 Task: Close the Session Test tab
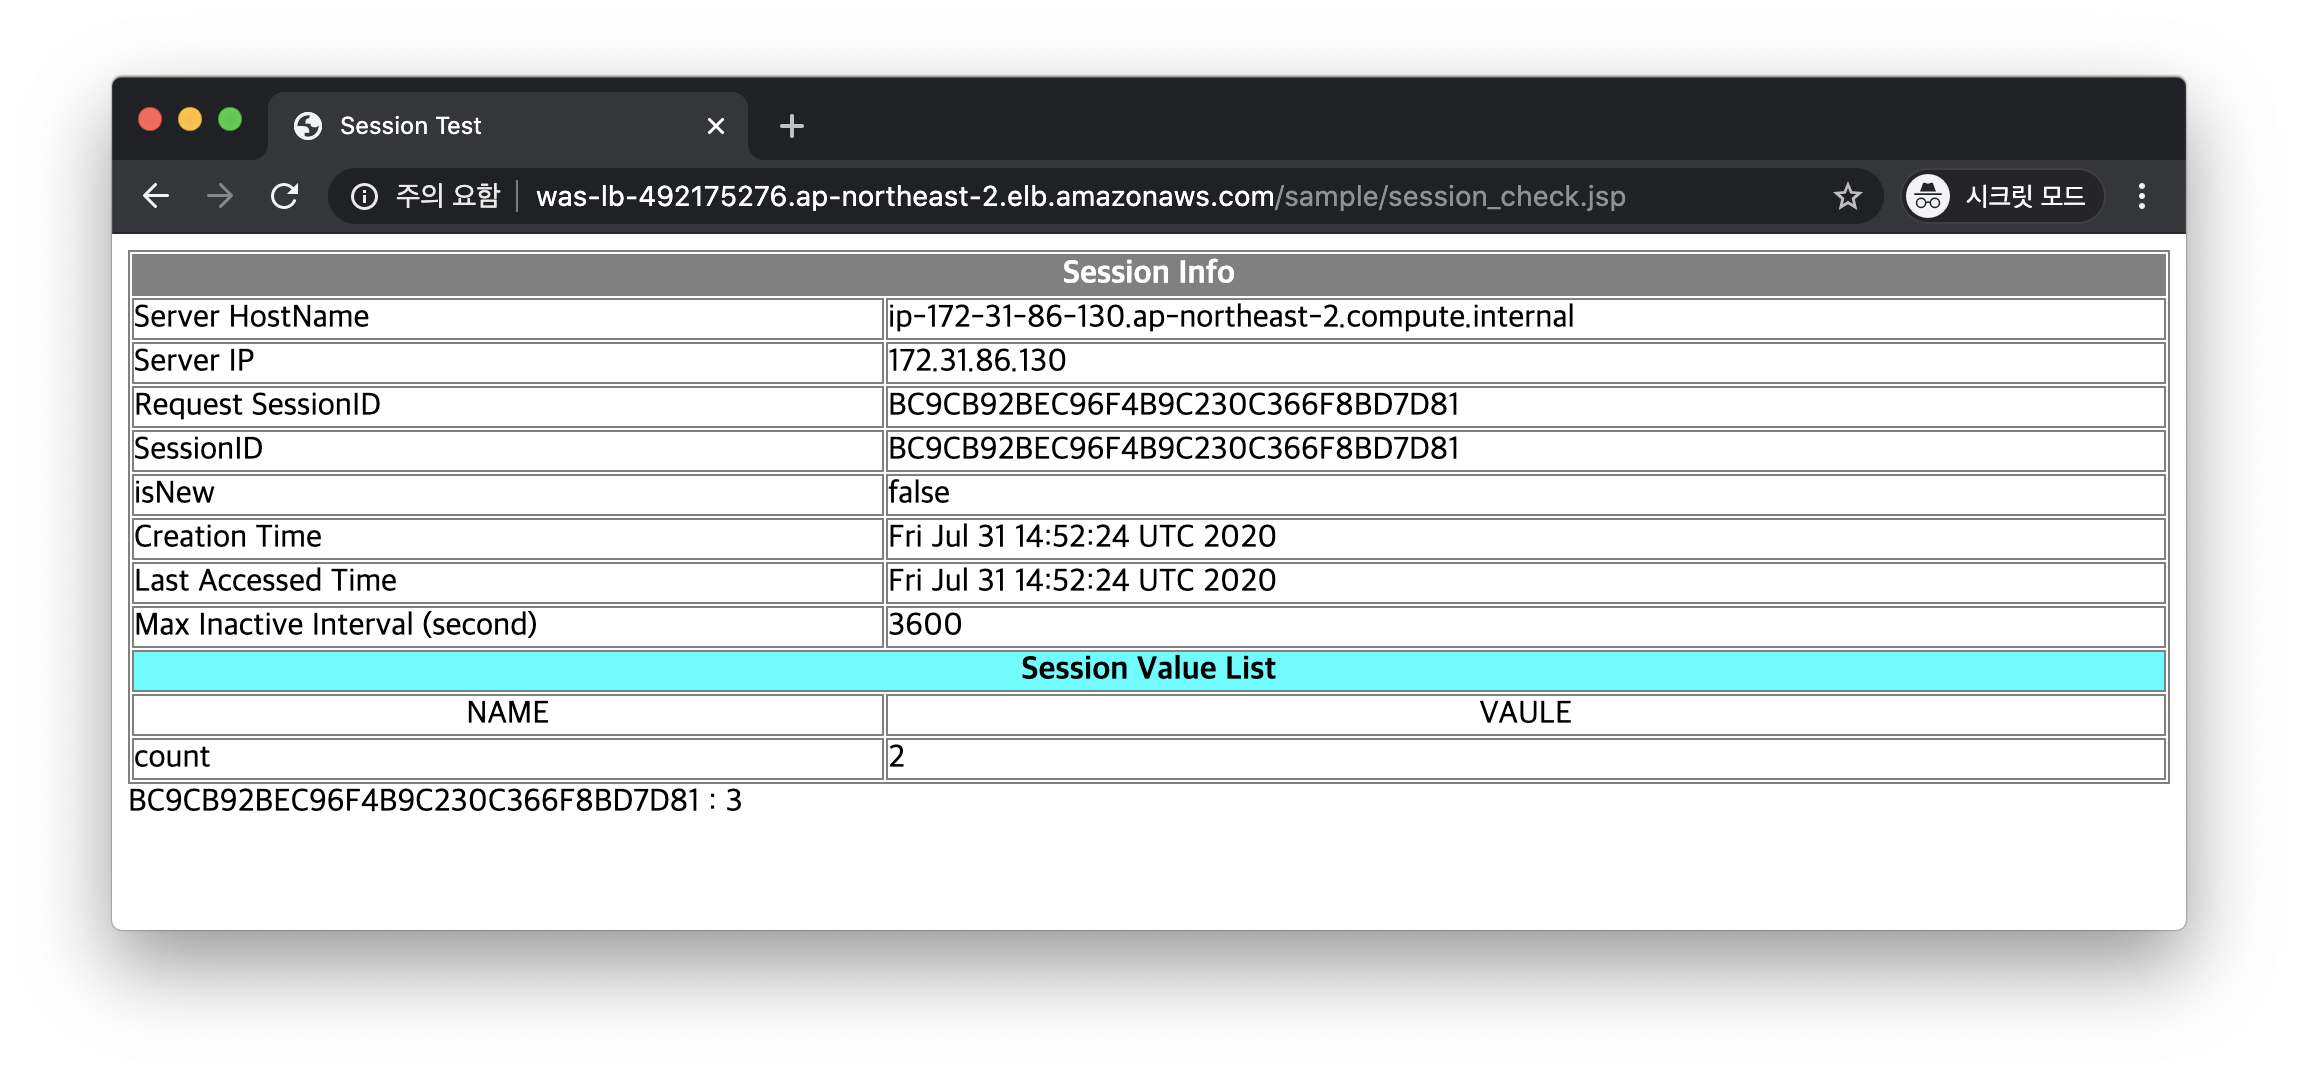[716, 126]
